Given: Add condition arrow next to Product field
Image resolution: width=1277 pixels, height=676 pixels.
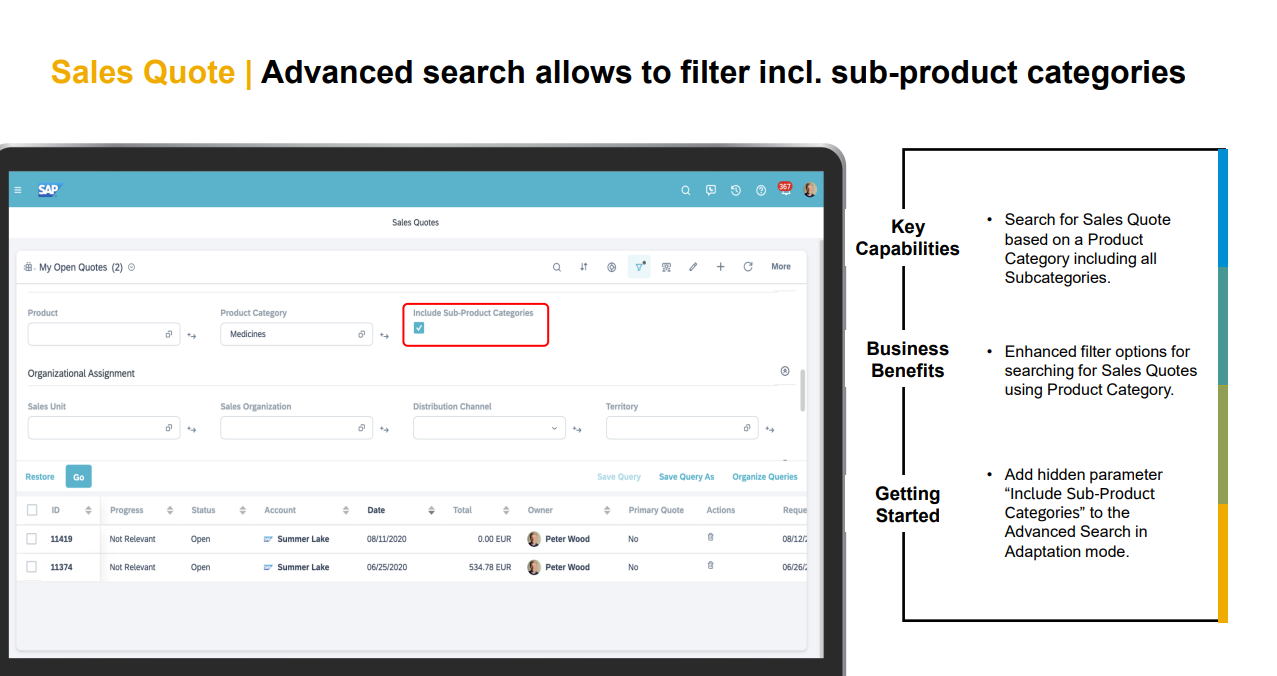Looking at the screenshot, I should click(192, 336).
